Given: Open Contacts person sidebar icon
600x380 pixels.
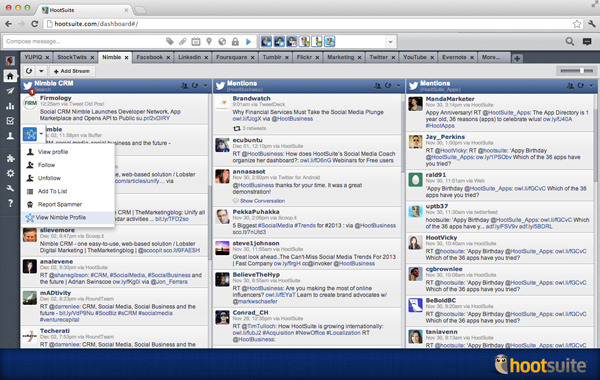Looking at the screenshot, I should pos(10,136).
